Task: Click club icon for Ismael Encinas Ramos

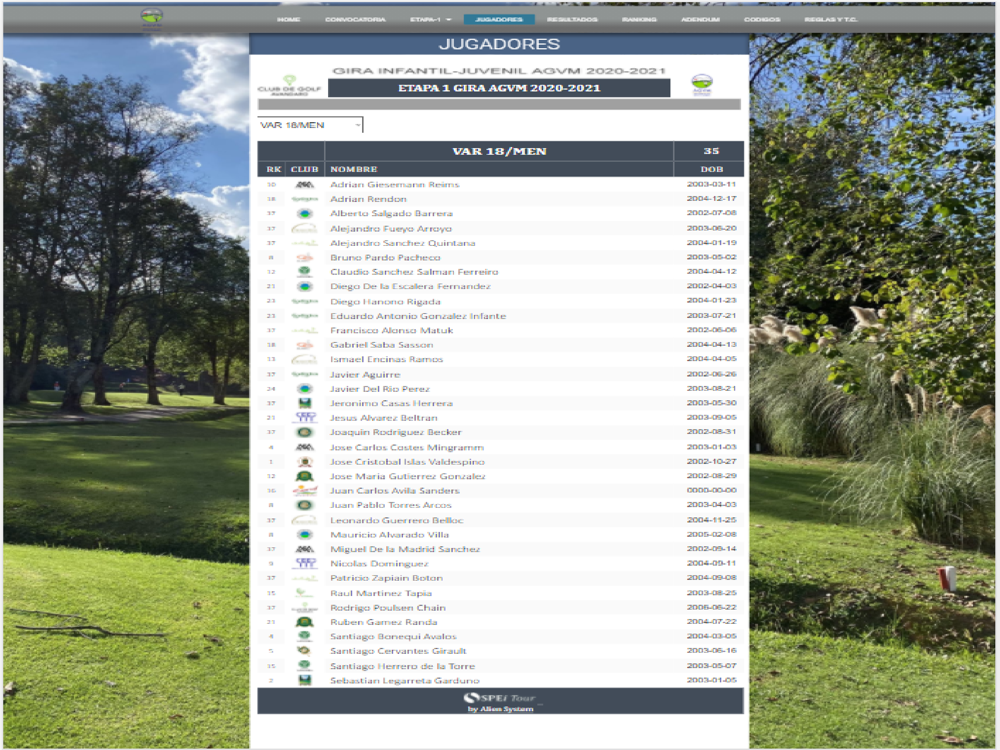Action: (x=305, y=360)
